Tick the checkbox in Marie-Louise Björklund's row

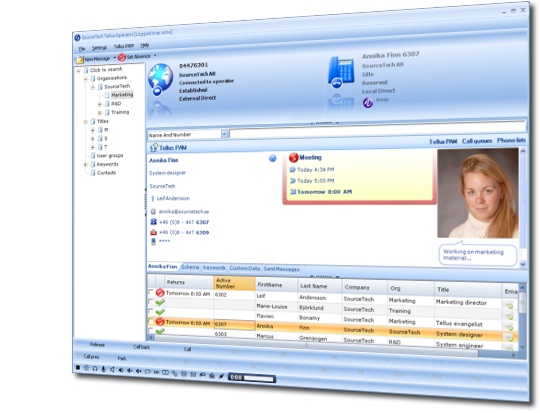tap(150, 302)
